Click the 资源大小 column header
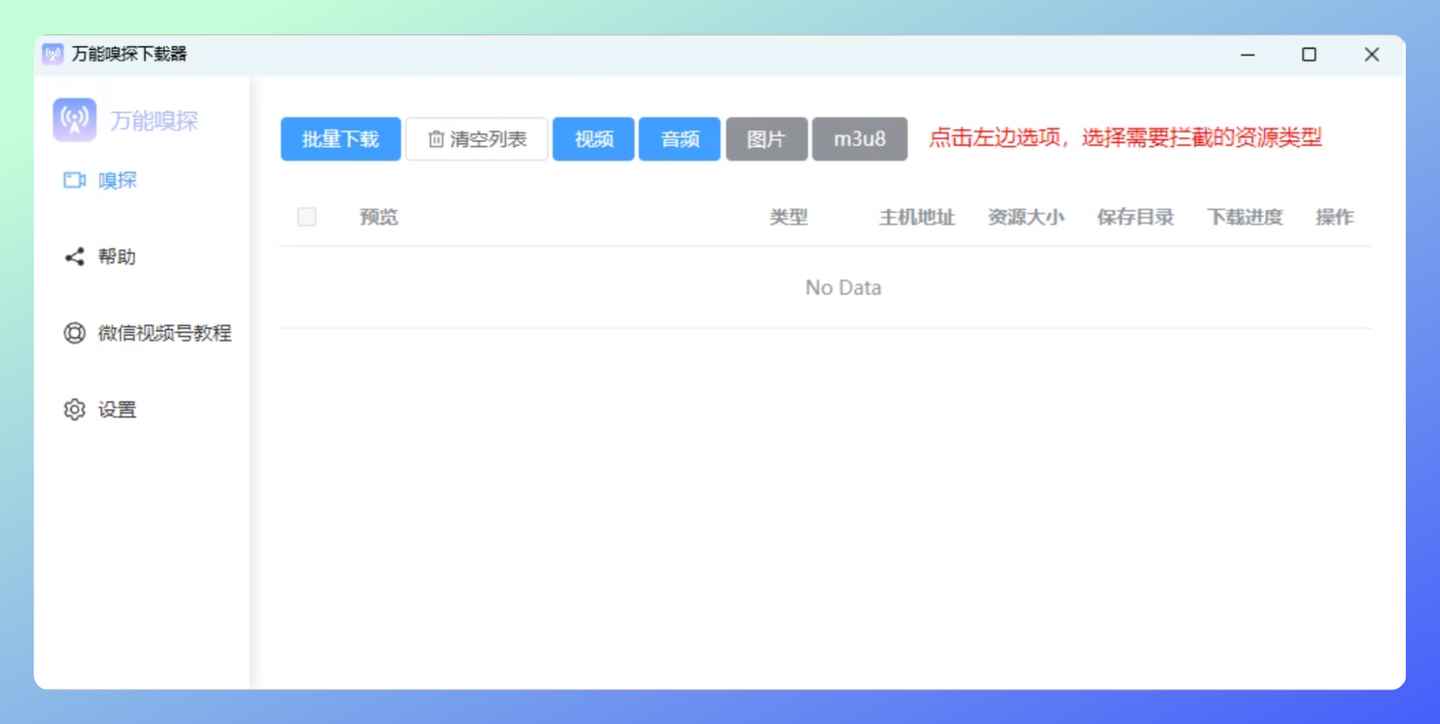1440x724 pixels. [1025, 217]
